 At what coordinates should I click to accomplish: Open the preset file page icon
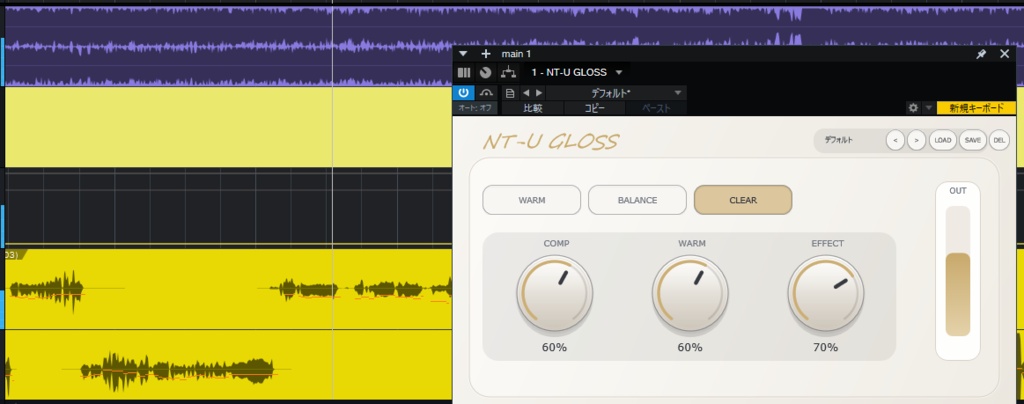[510, 93]
